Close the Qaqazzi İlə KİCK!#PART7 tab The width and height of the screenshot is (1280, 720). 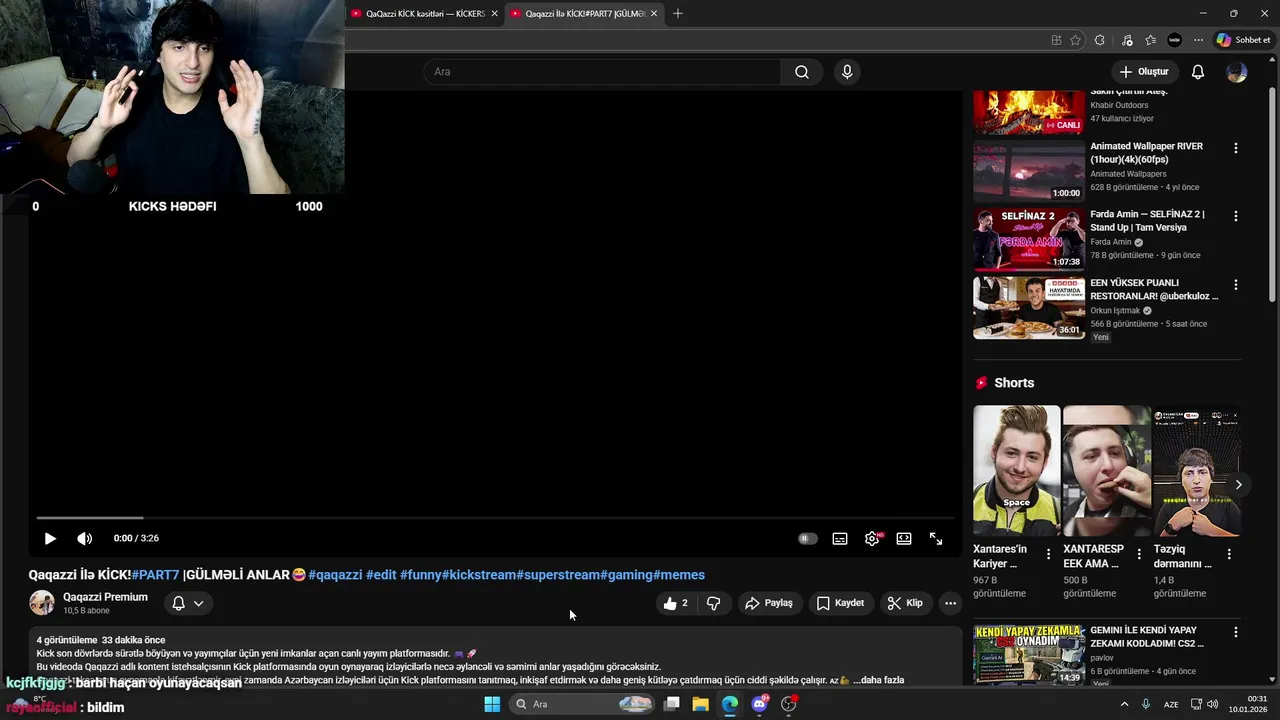[654, 14]
